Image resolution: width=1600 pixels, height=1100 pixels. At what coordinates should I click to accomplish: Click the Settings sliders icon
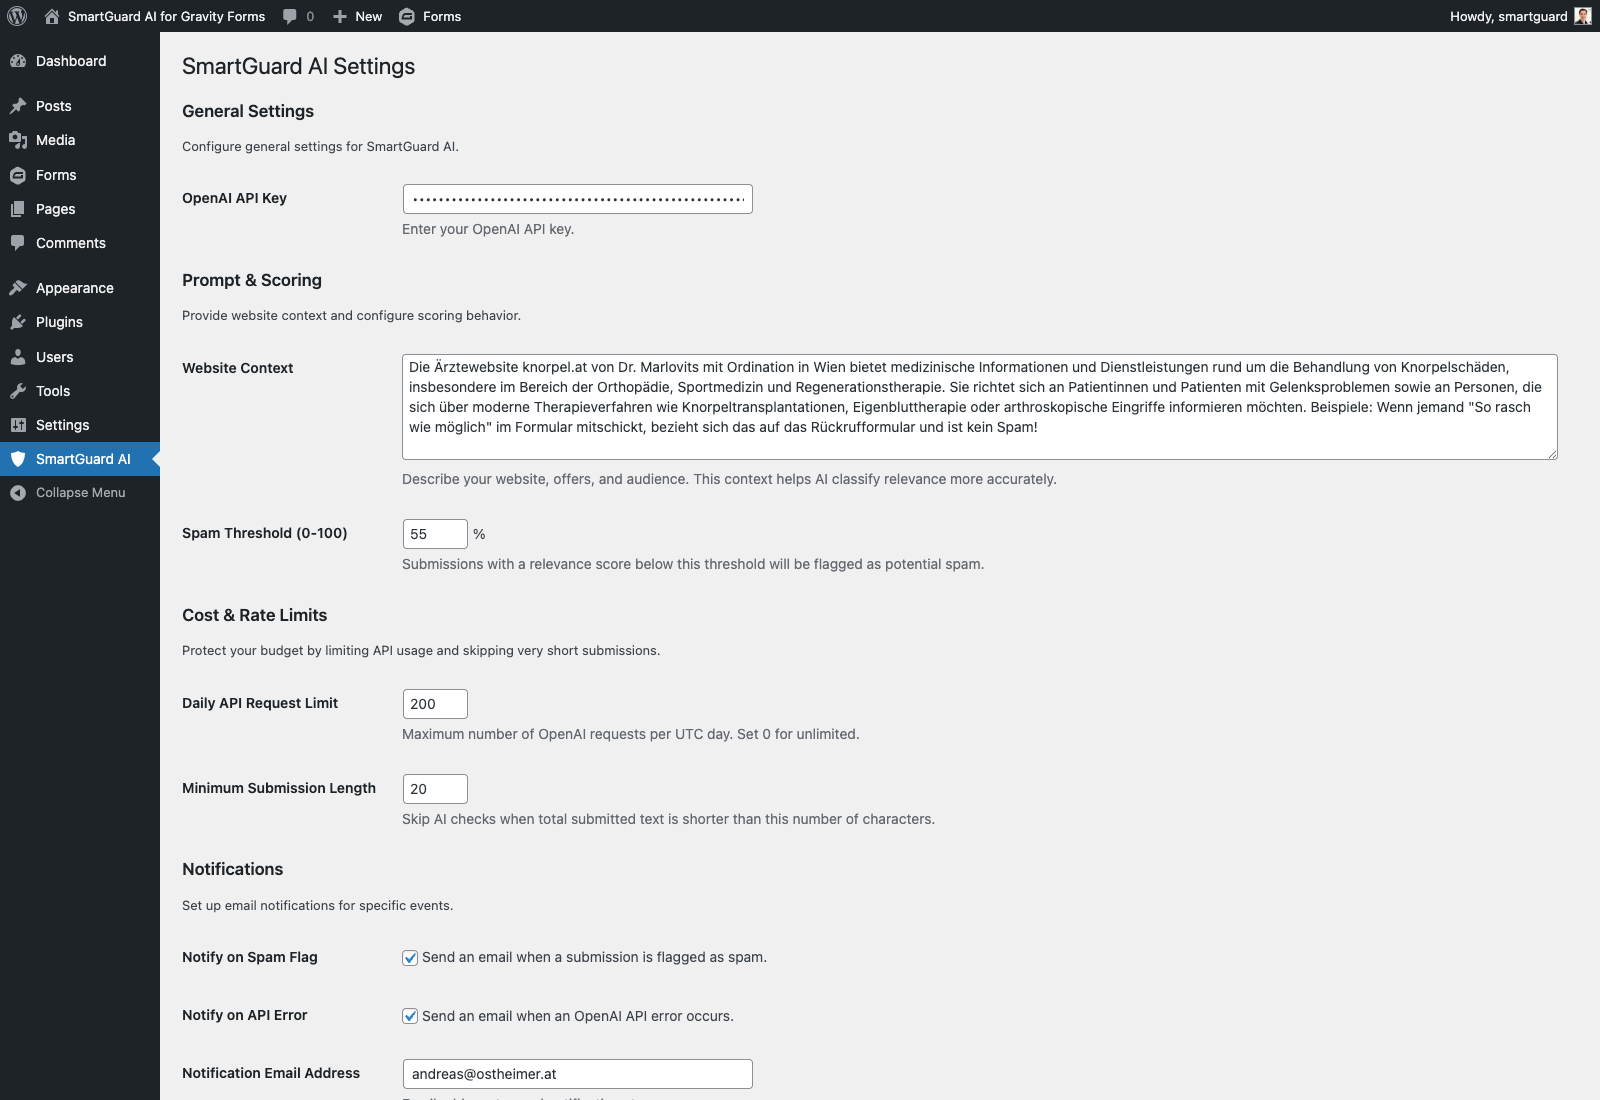(18, 425)
